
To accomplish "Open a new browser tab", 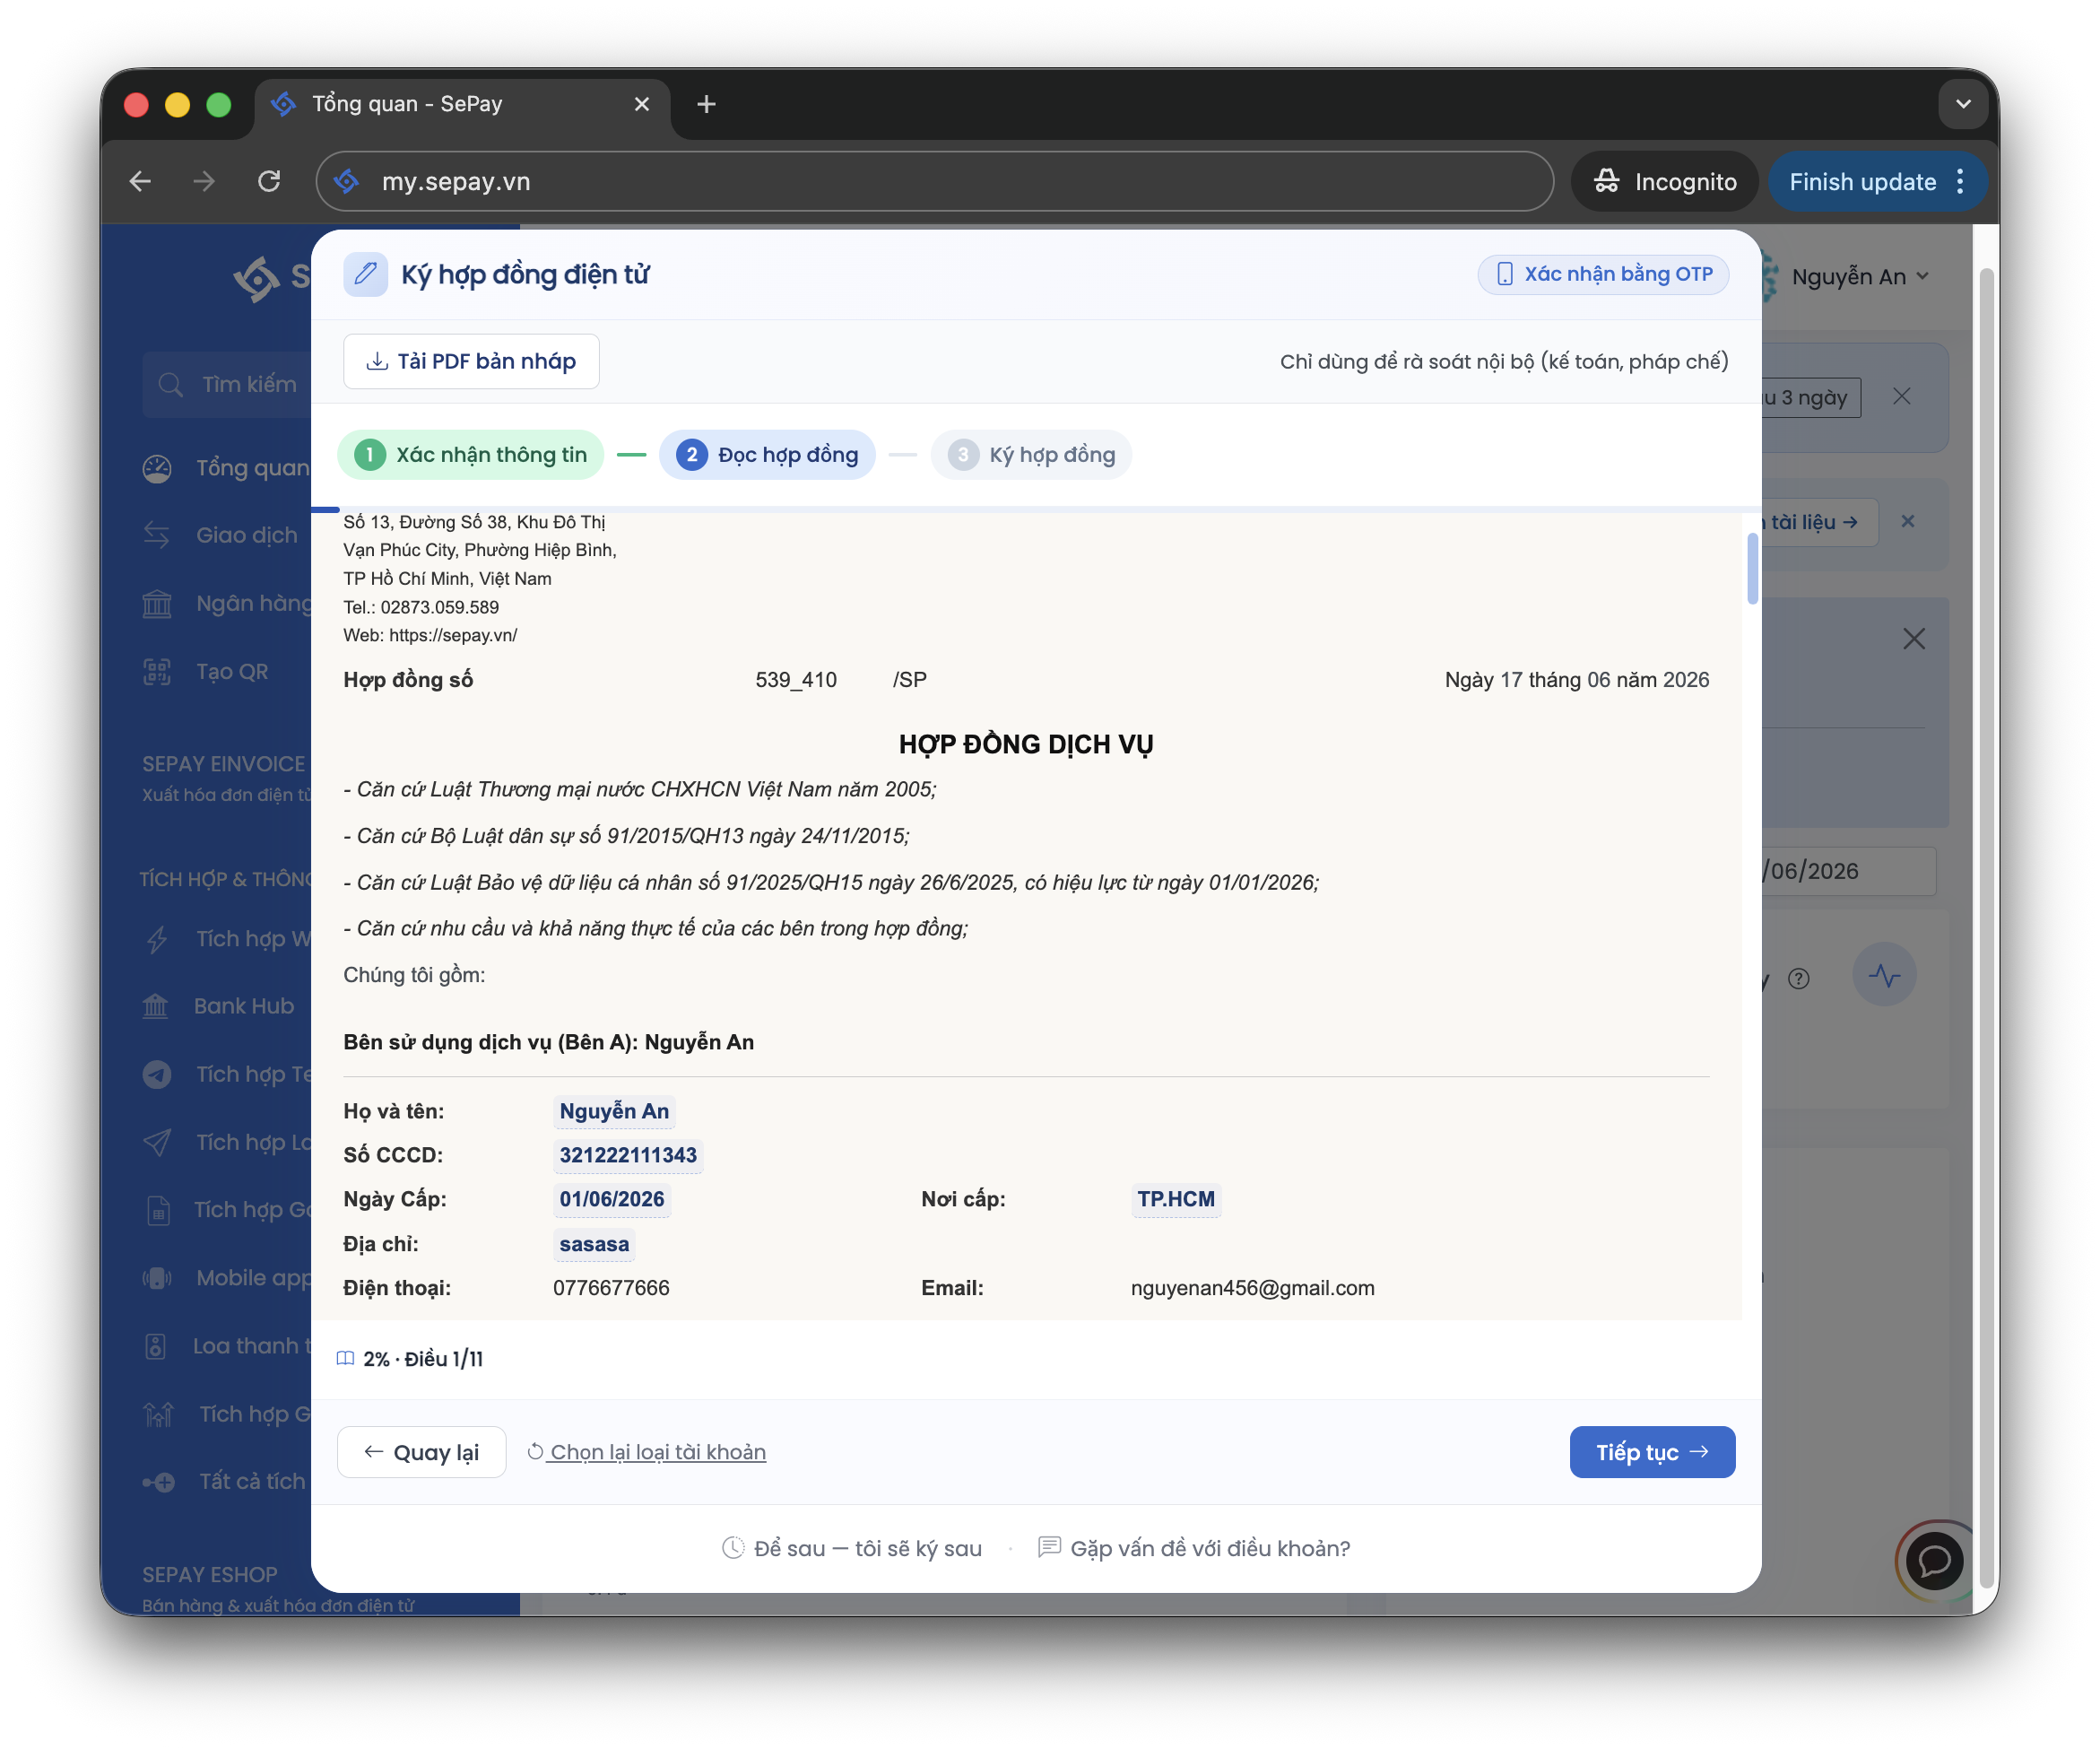I will pos(706,104).
